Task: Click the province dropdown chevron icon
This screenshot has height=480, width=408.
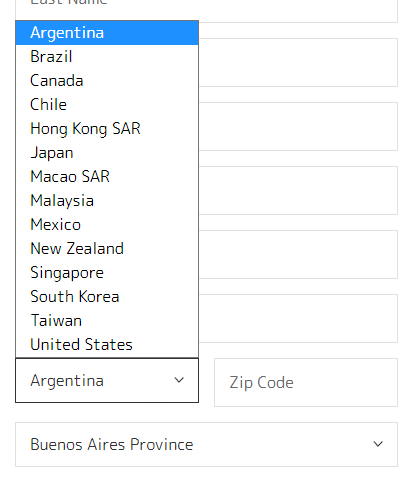Action: click(x=378, y=444)
